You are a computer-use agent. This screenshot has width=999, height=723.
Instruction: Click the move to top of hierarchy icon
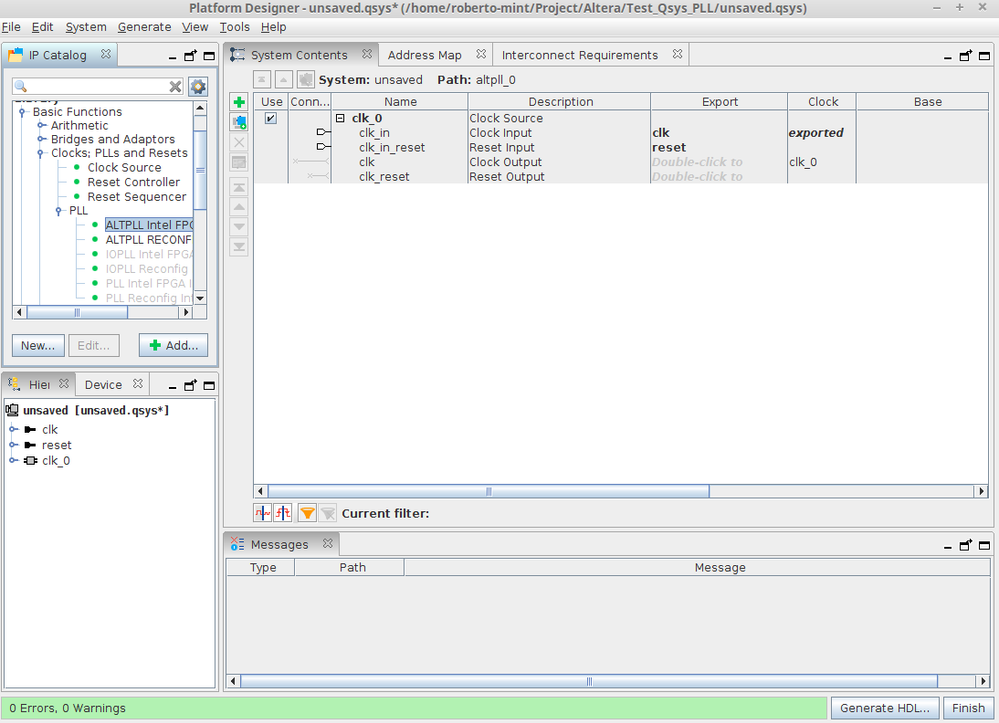pos(262,80)
